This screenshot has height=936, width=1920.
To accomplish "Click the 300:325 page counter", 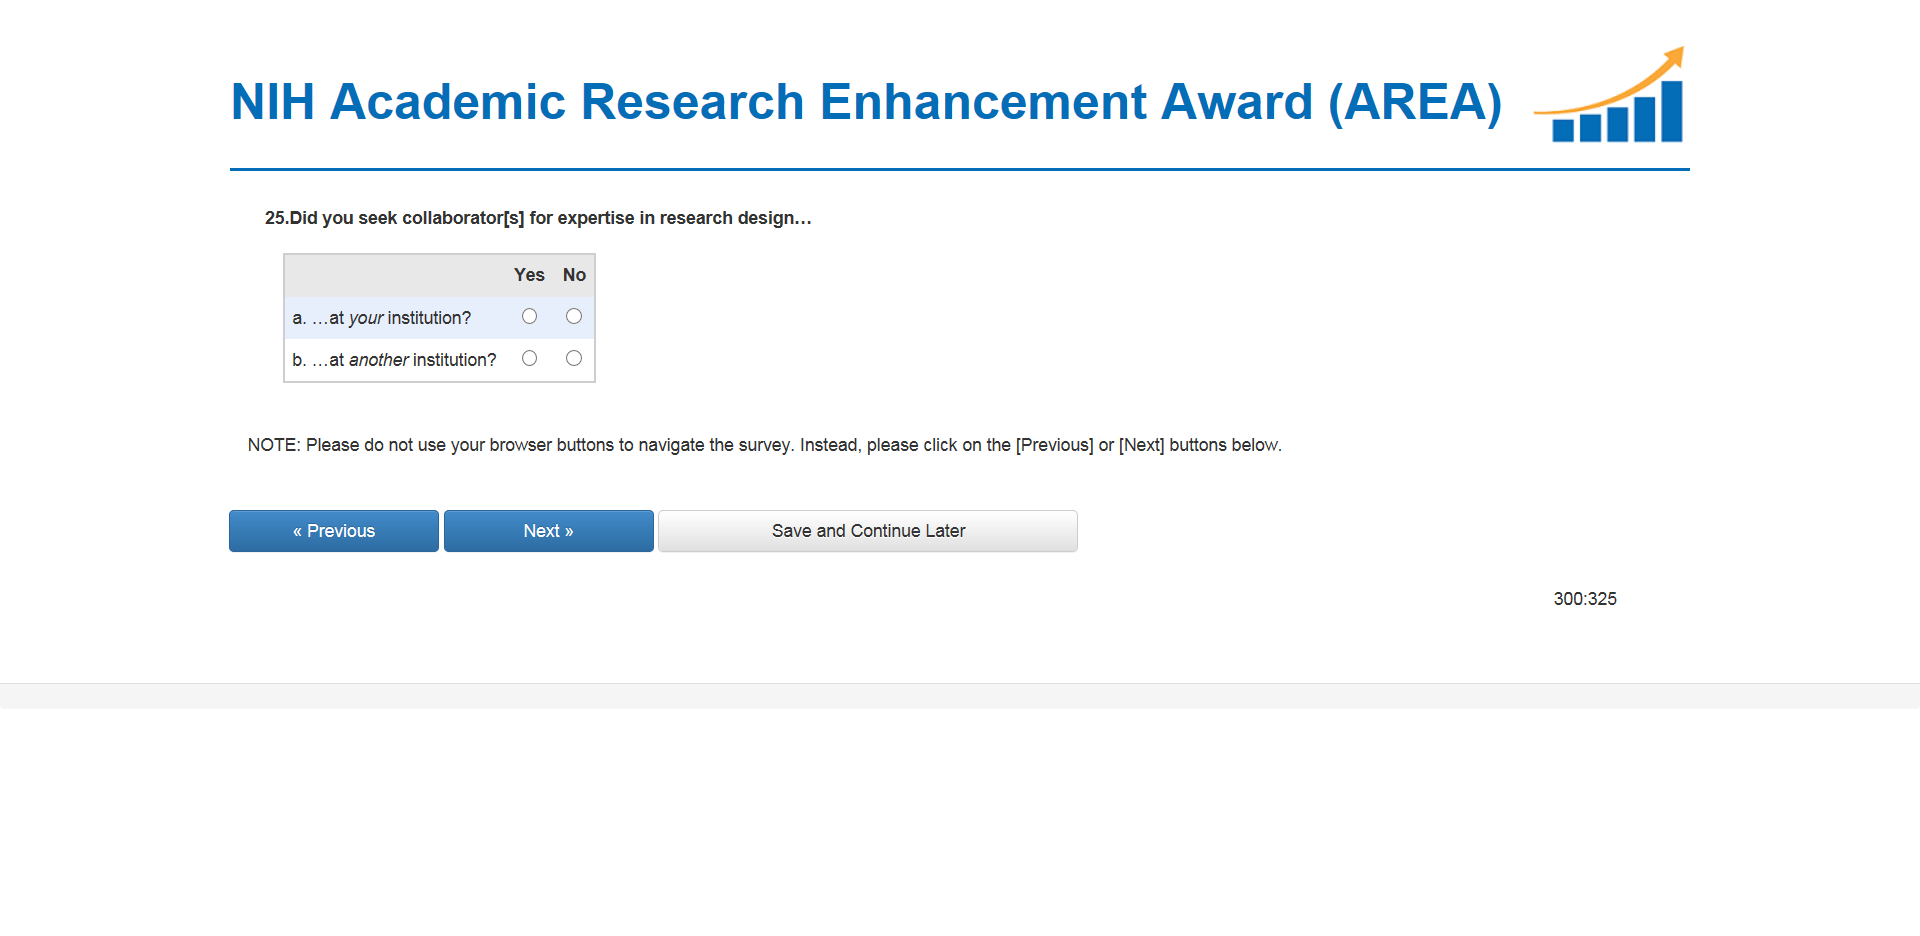I will (x=1584, y=599).
